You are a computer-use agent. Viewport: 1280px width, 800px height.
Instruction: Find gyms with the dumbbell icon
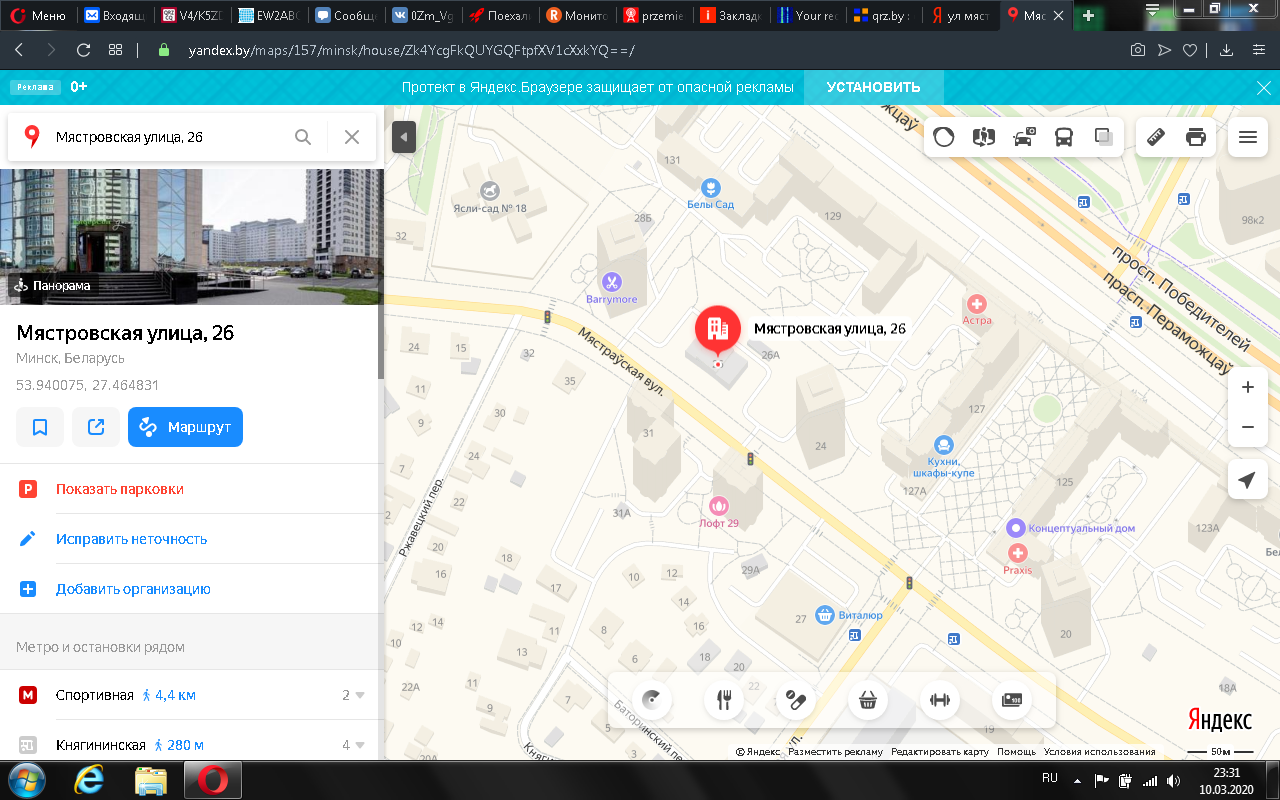tap(939, 700)
